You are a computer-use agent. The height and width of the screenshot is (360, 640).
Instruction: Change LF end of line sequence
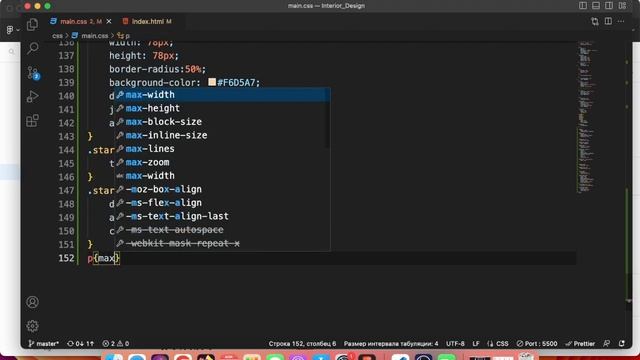pos(476,344)
